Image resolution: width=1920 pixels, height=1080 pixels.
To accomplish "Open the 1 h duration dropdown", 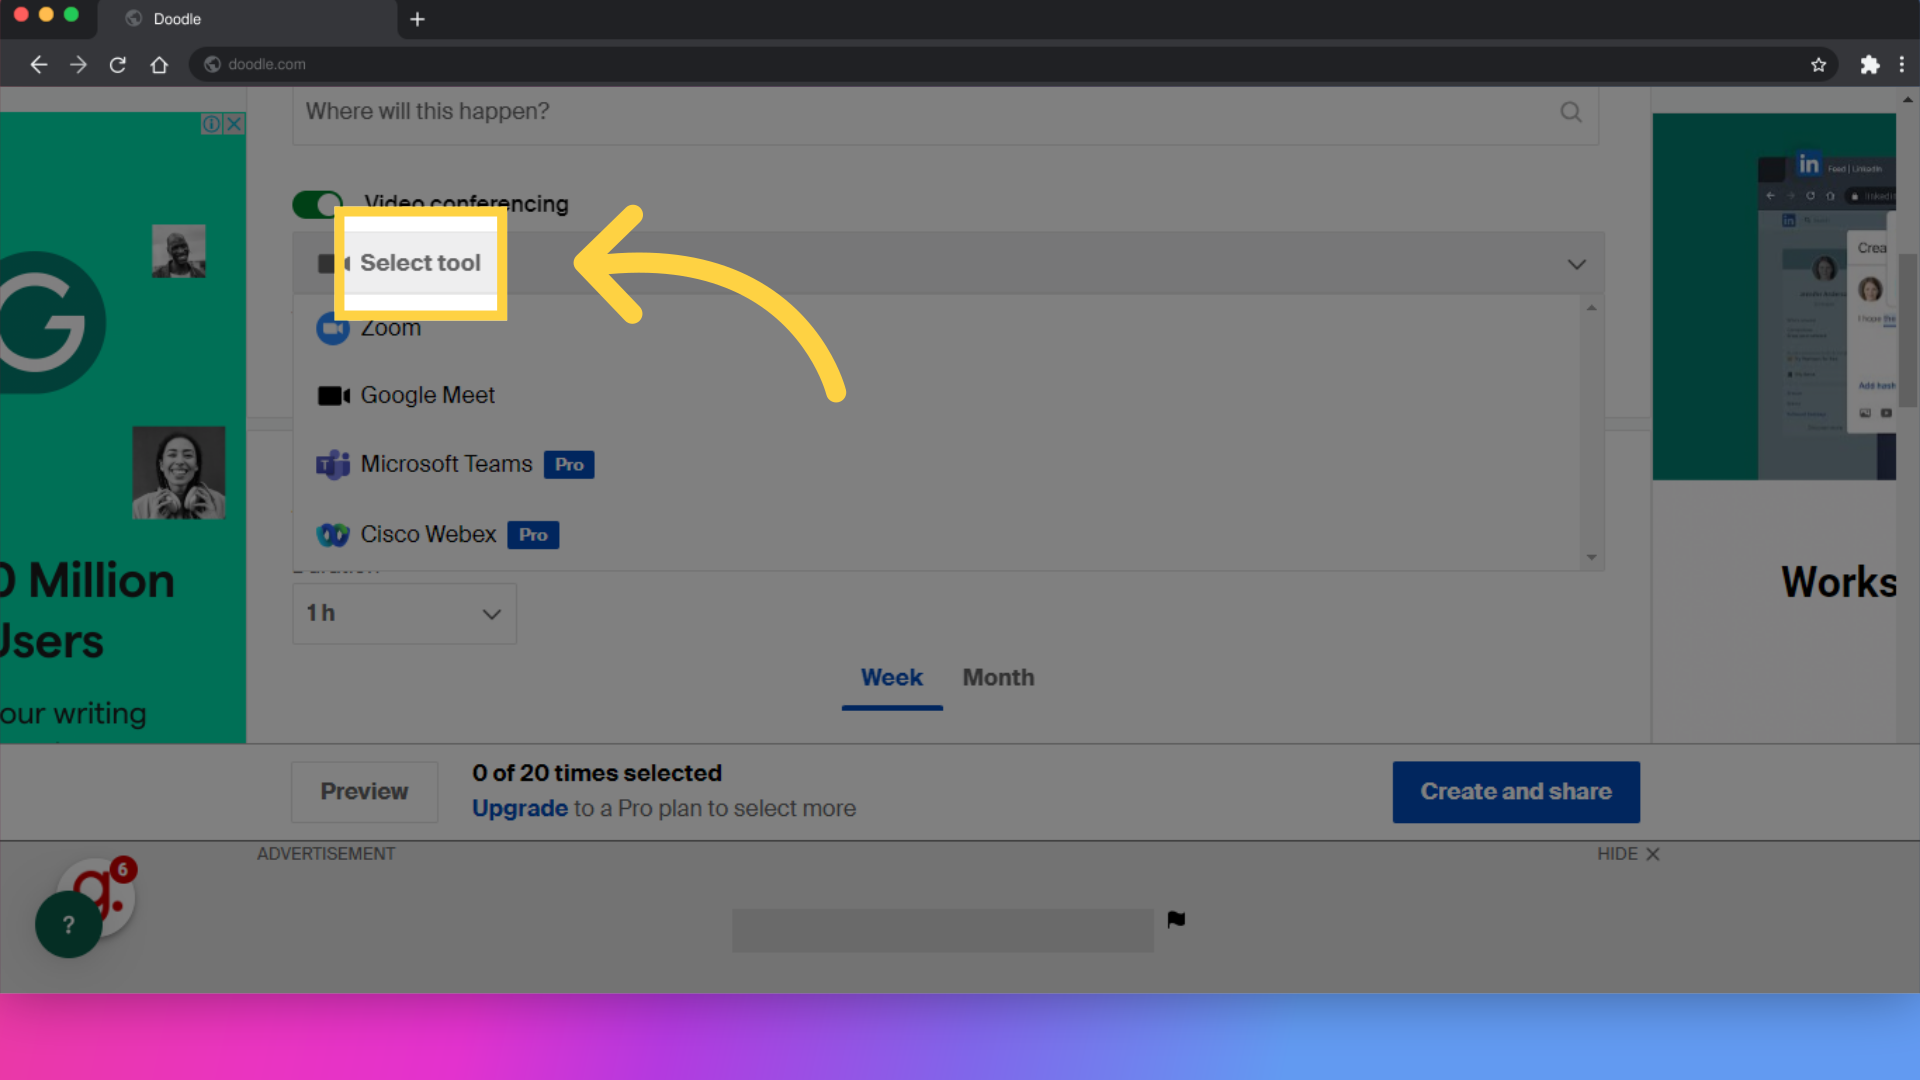I will coord(404,614).
